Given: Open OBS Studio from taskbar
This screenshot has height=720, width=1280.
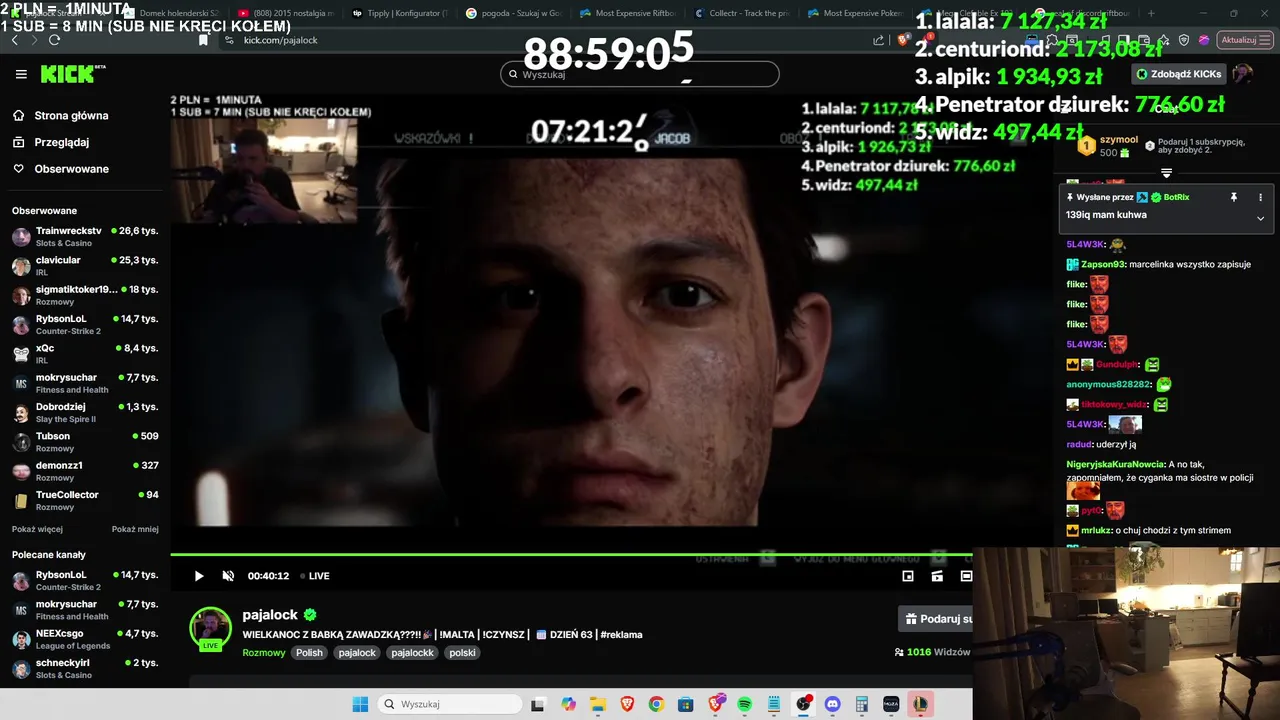Looking at the screenshot, I should pyautogui.click(x=803, y=704).
